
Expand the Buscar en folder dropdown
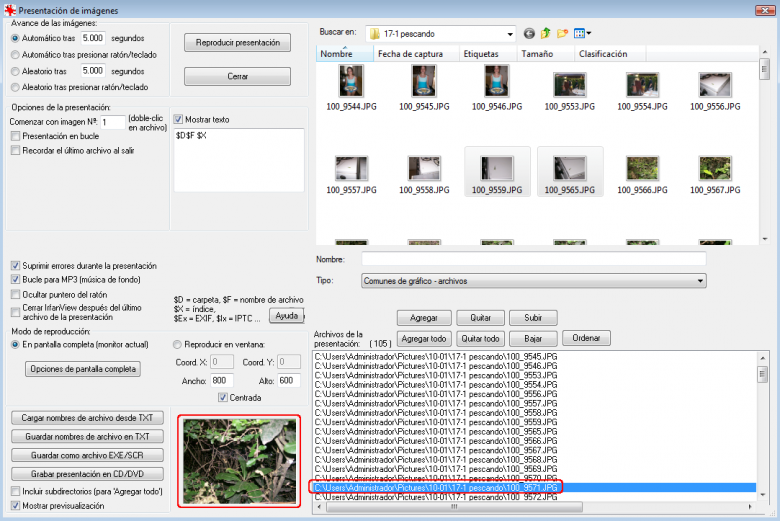(x=510, y=33)
